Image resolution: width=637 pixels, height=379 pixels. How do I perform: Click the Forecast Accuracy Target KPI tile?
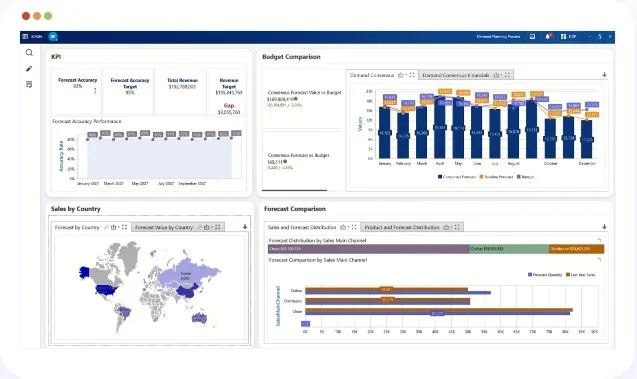[x=128, y=91]
